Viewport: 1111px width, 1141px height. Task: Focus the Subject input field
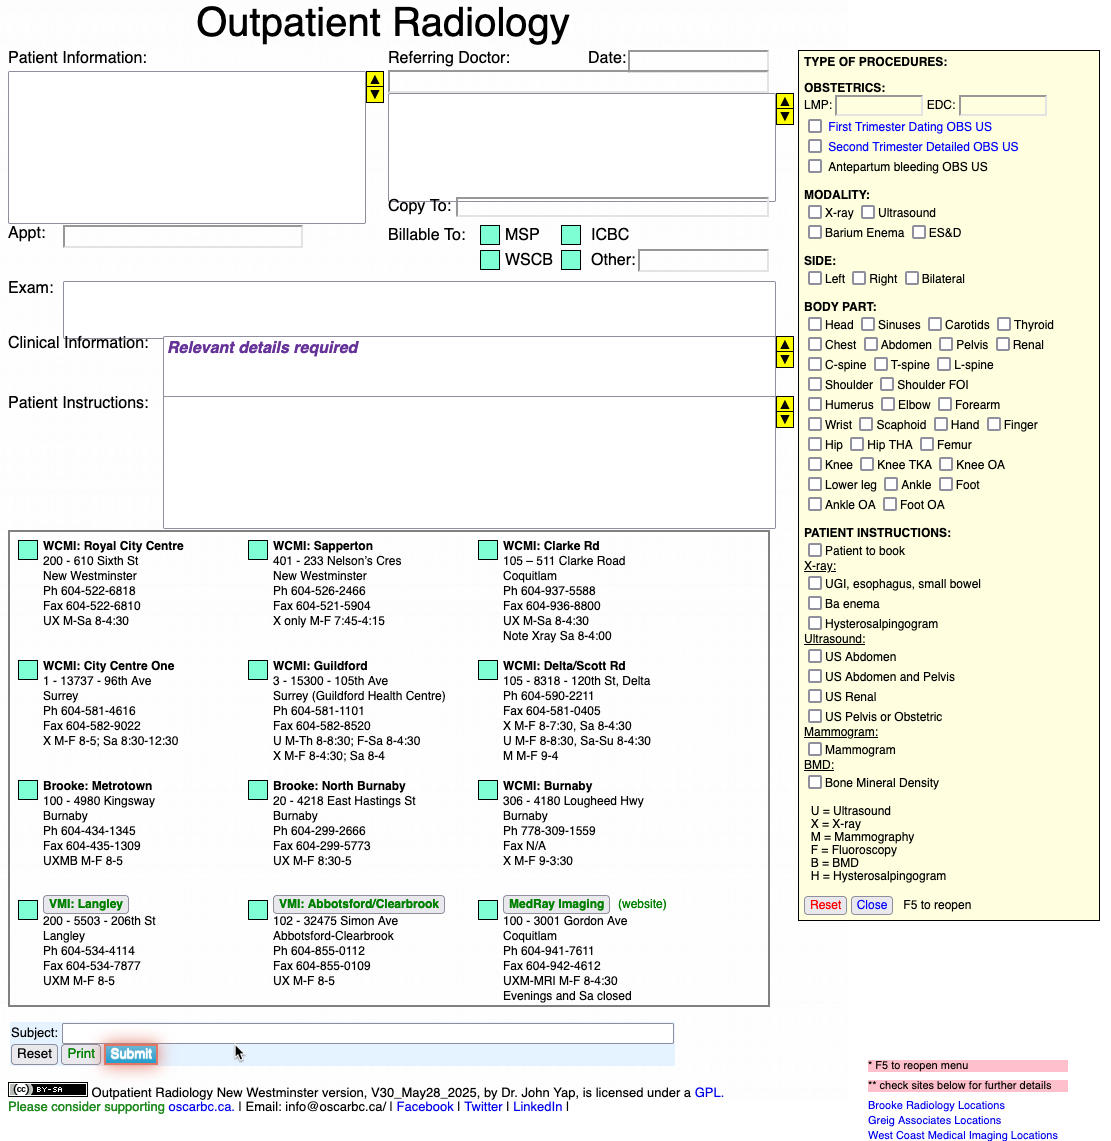coord(368,1033)
